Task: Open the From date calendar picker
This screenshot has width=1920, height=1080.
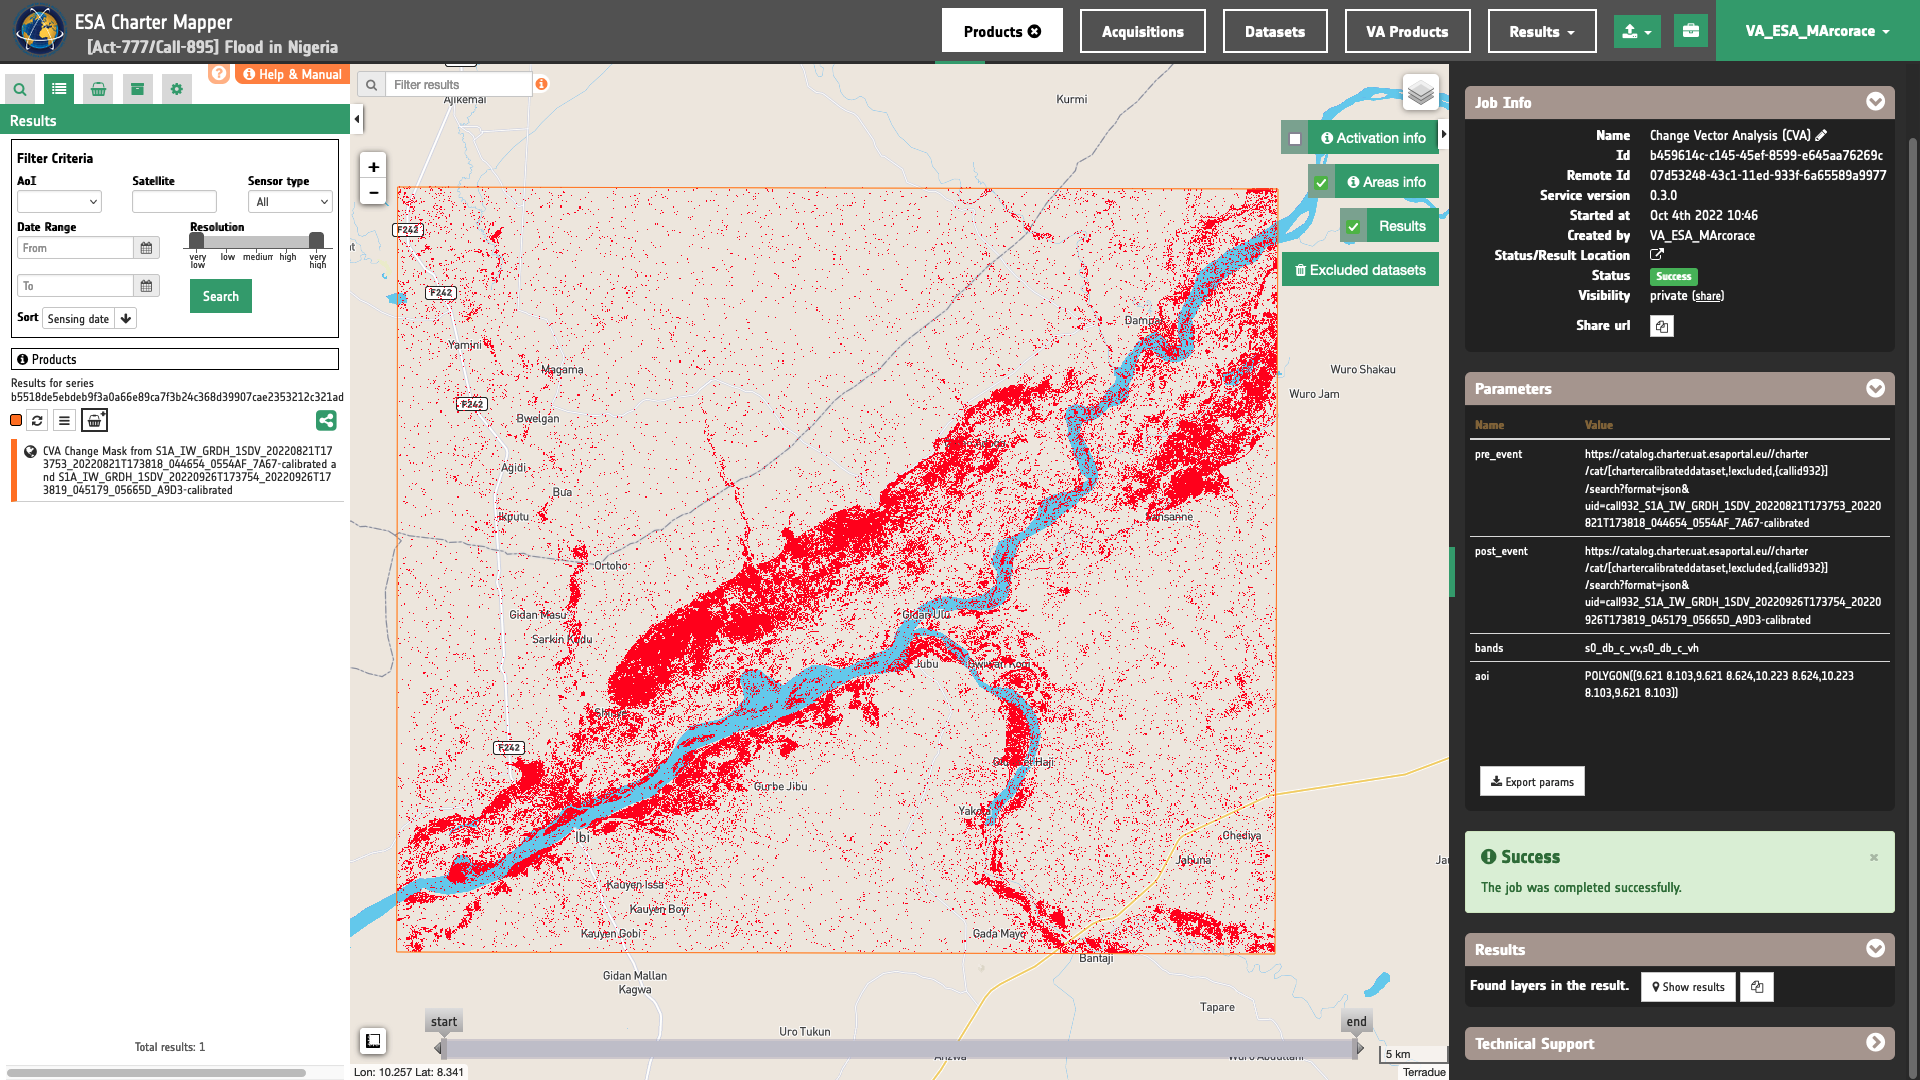Action: pos(146,248)
